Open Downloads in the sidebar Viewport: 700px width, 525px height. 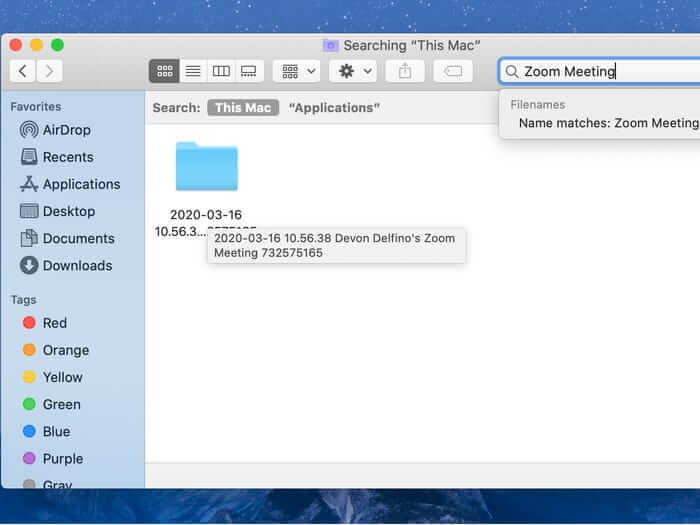point(77,266)
